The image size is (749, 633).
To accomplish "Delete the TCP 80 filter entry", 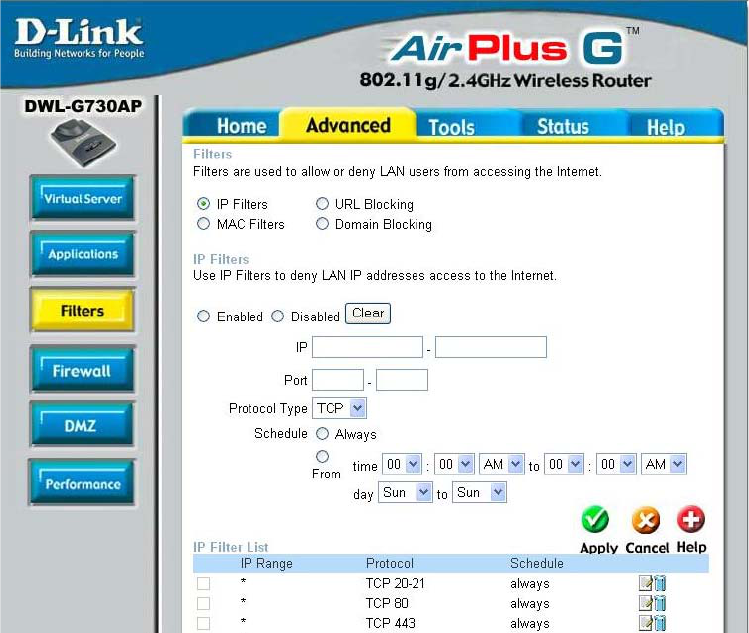I will pyautogui.click(x=660, y=603).
